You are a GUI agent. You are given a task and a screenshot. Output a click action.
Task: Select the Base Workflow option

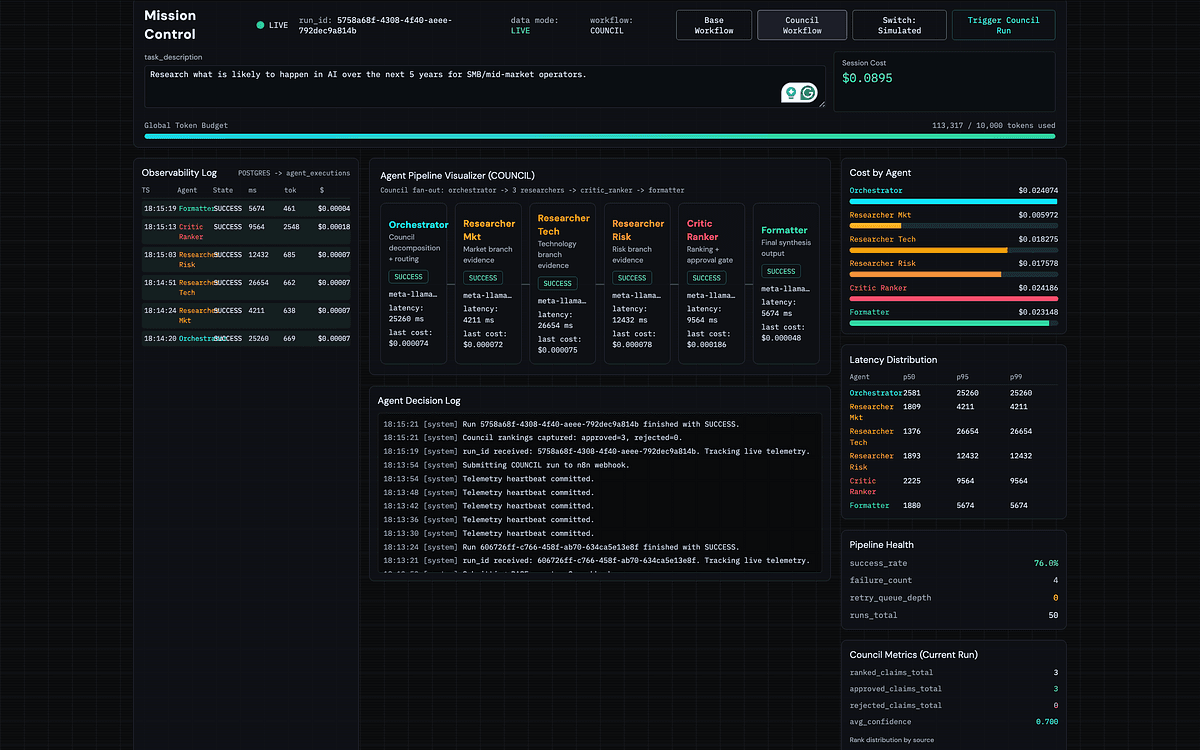(714, 25)
